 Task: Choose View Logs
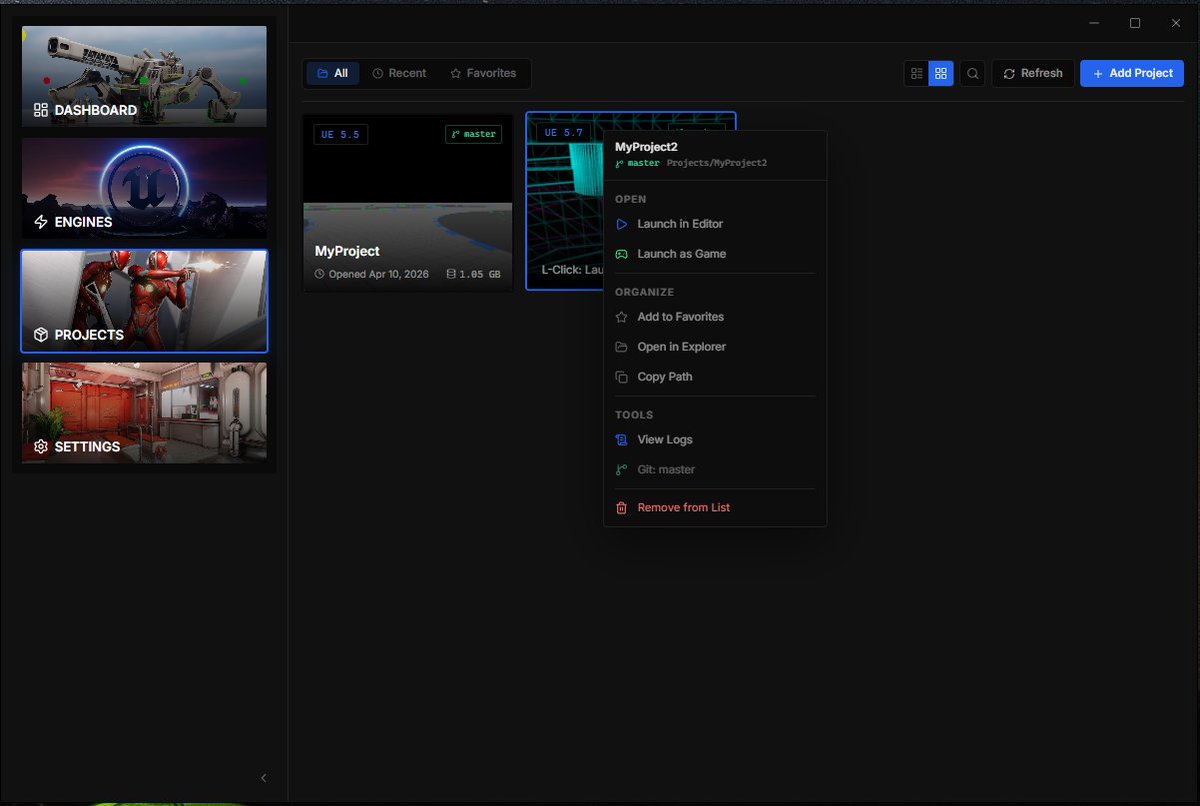click(x=715, y=440)
